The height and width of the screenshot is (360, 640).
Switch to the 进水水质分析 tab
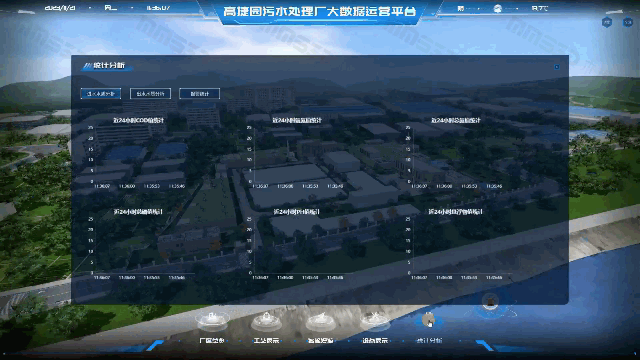[101, 93]
